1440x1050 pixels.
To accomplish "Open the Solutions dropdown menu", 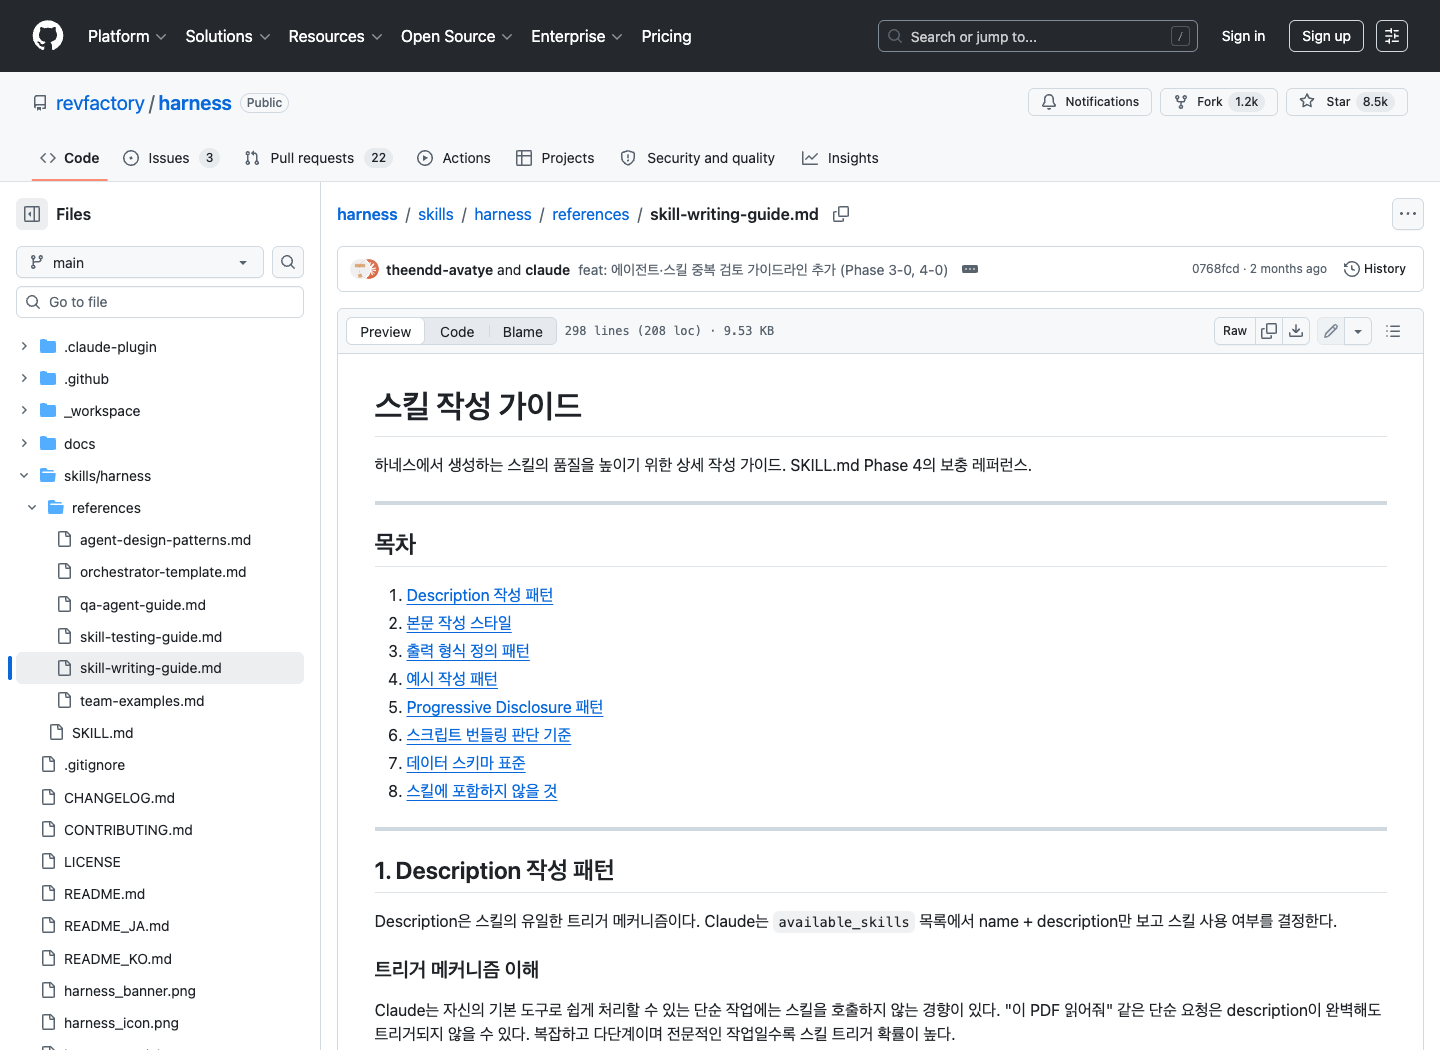I will 228,36.
